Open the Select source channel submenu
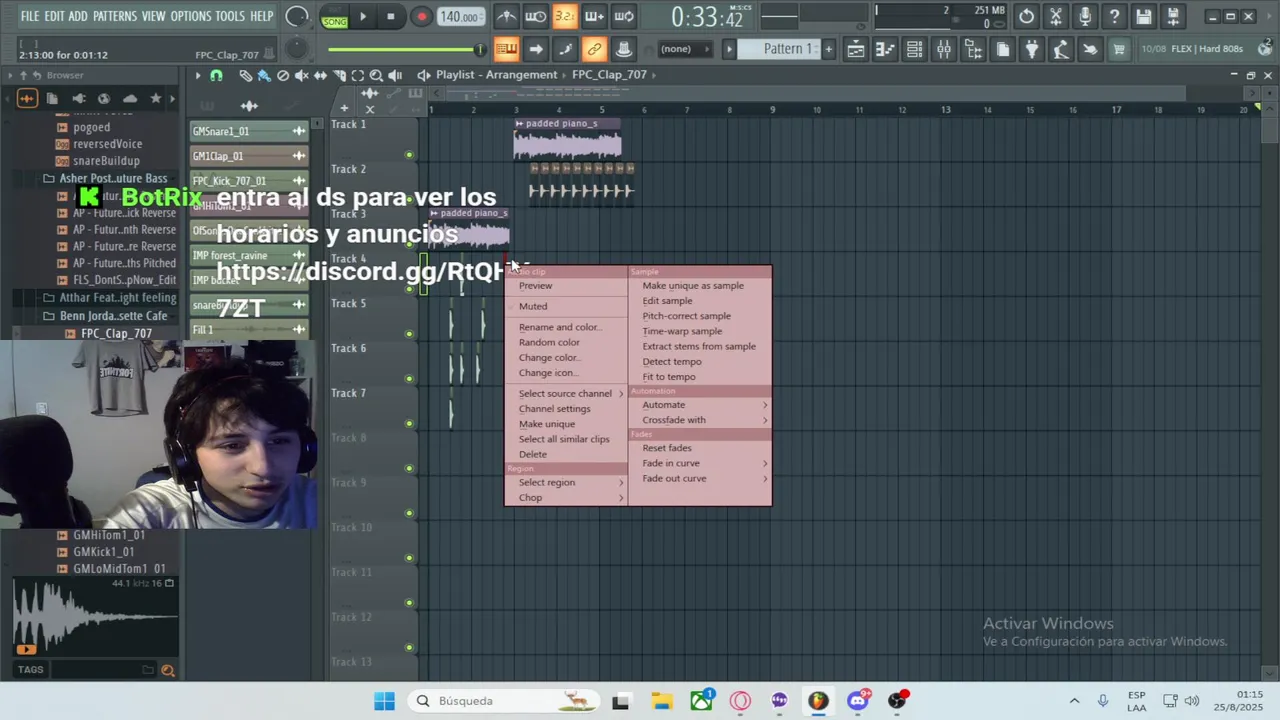The image size is (1280, 720). point(568,394)
